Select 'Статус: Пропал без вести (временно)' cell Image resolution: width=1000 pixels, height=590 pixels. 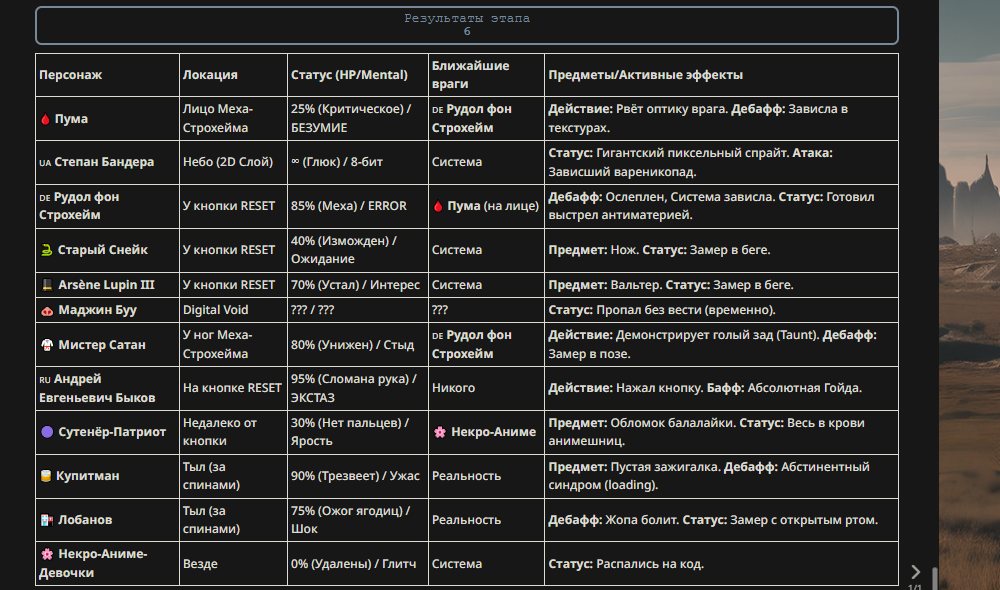click(721, 310)
